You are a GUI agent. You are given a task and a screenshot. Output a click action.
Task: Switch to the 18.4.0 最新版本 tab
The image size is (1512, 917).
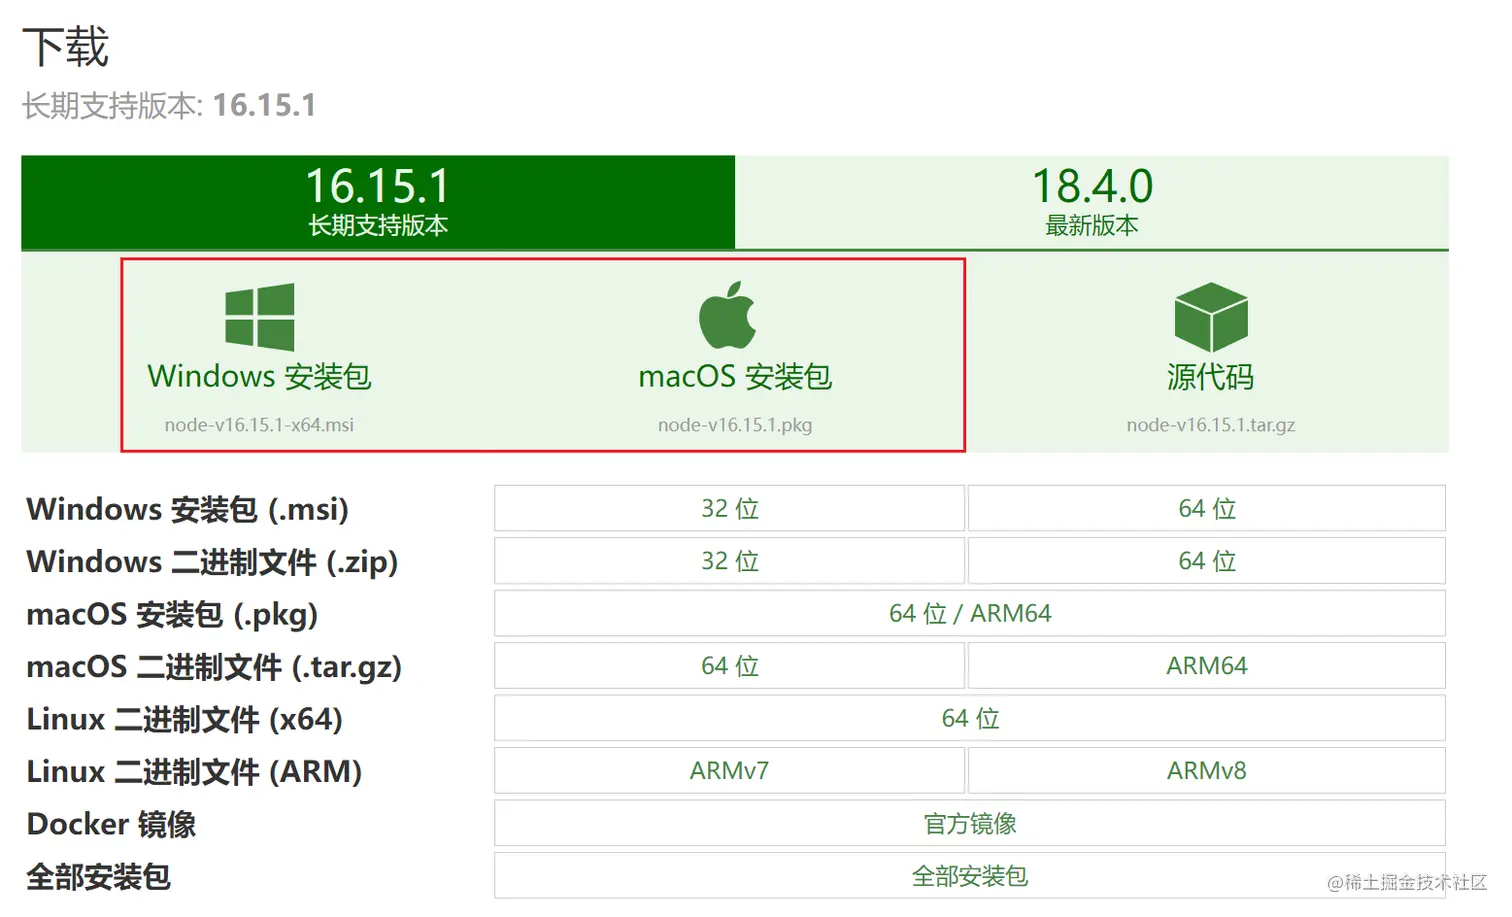pyautogui.click(x=1092, y=202)
